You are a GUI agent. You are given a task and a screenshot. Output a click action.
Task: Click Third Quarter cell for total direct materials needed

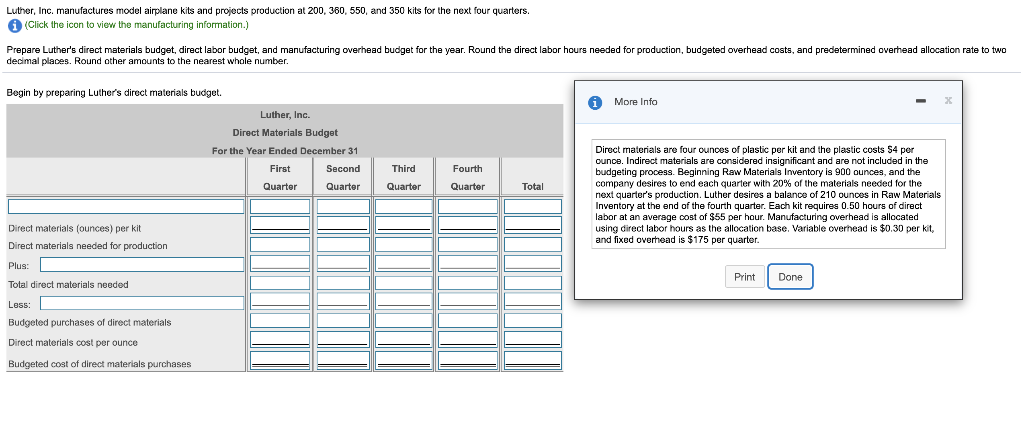[404, 284]
